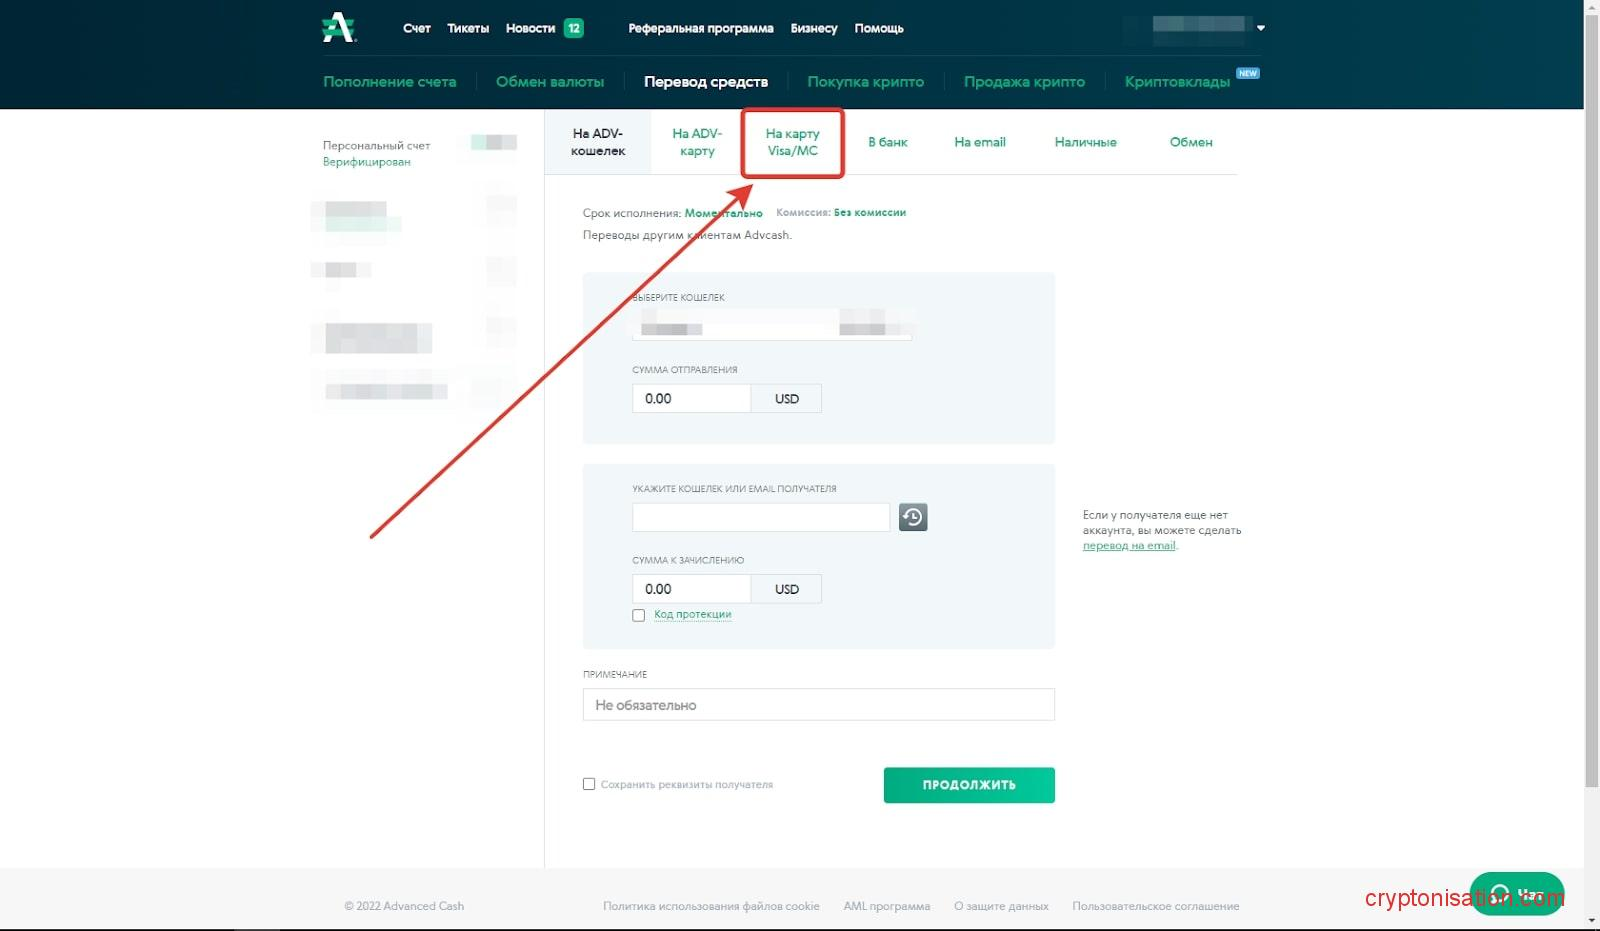Expand the account profile dropdown arrow
The image size is (1600, 931).
pyautogui.click(x=1261, y=28)
